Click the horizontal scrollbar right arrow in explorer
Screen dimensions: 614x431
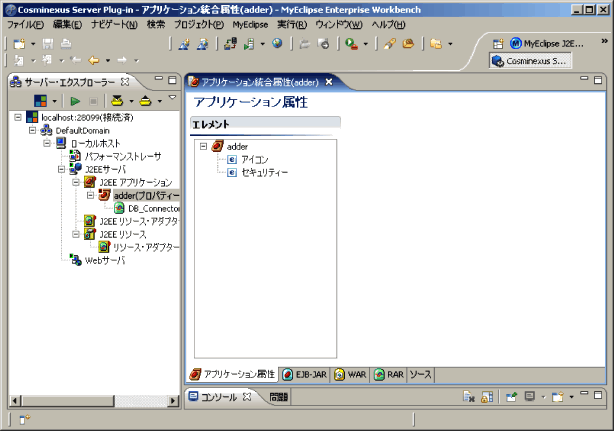tap(173, 400)
